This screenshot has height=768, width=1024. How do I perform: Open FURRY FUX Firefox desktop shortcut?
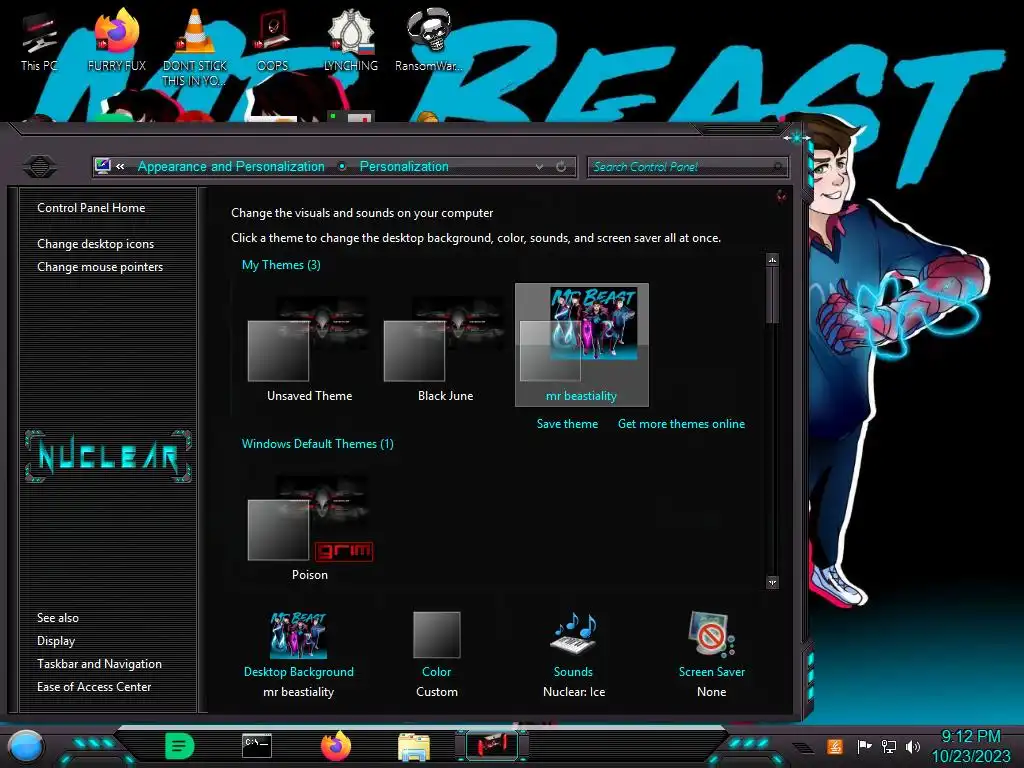click(x=116, y=42)
